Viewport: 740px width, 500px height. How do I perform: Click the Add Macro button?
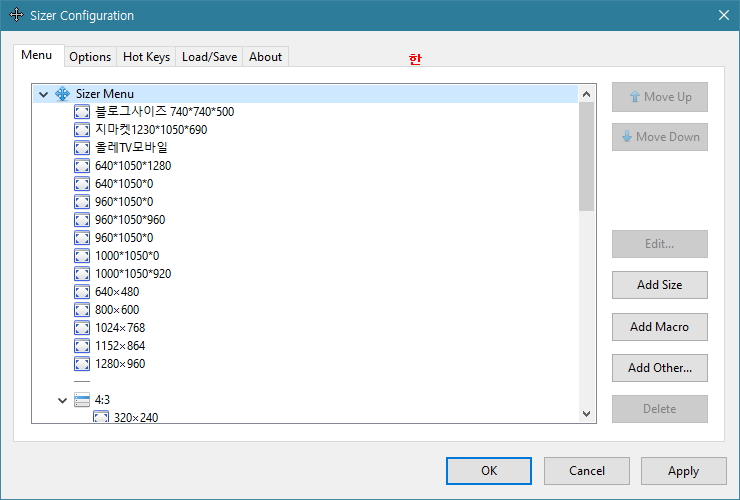pyautogui.click(x=660, y=327)
